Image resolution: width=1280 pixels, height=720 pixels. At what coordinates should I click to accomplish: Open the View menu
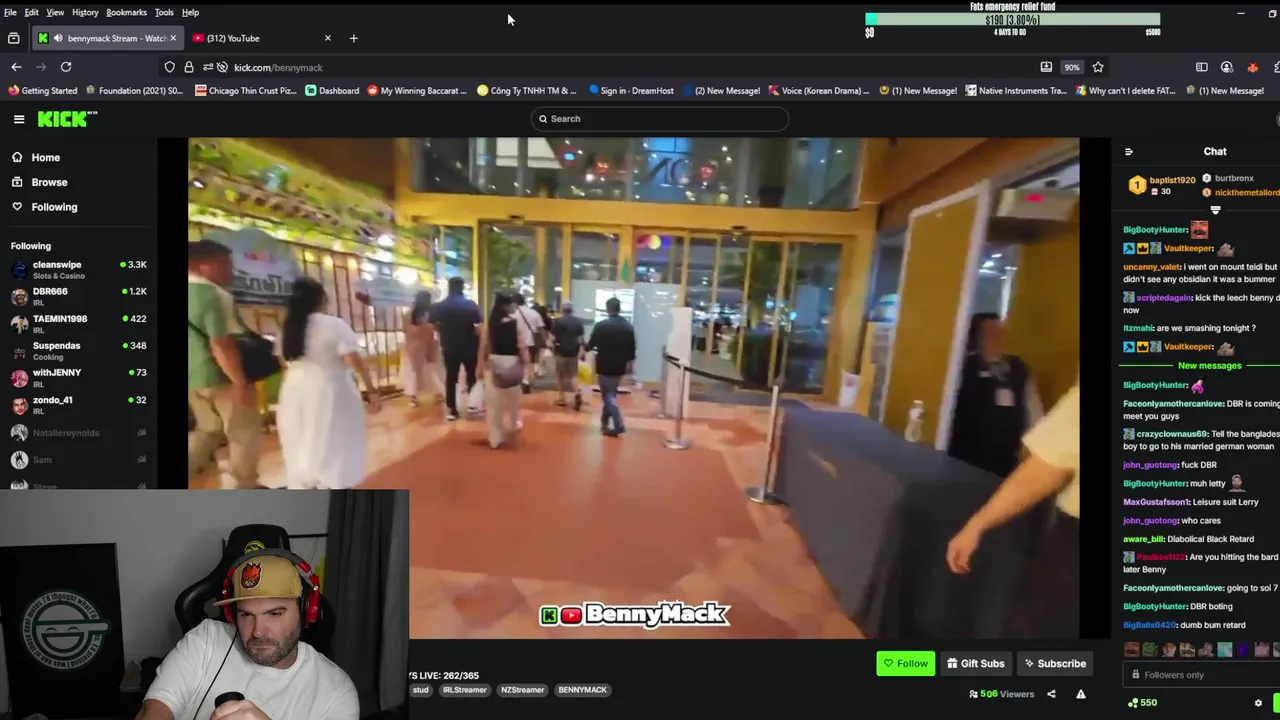tap(55, 12)
